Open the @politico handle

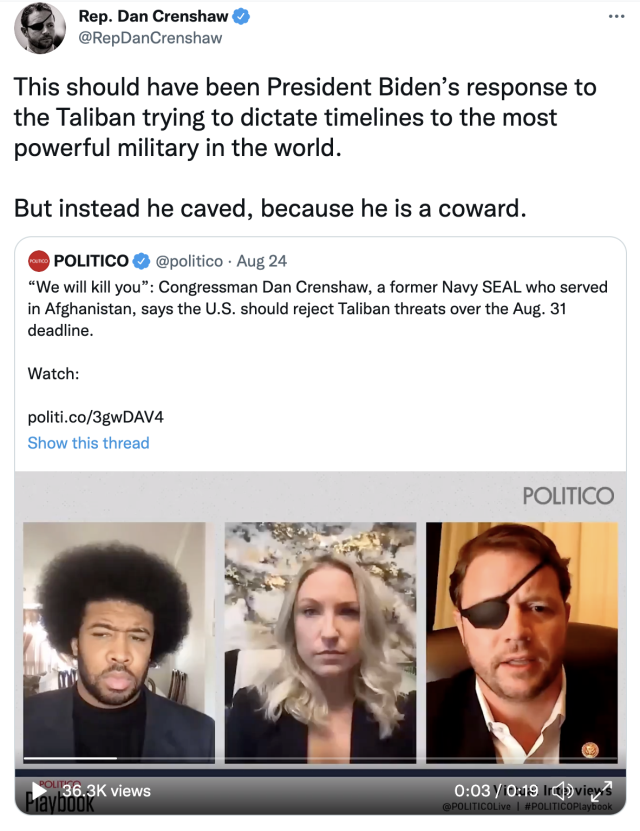coord(189,261)
